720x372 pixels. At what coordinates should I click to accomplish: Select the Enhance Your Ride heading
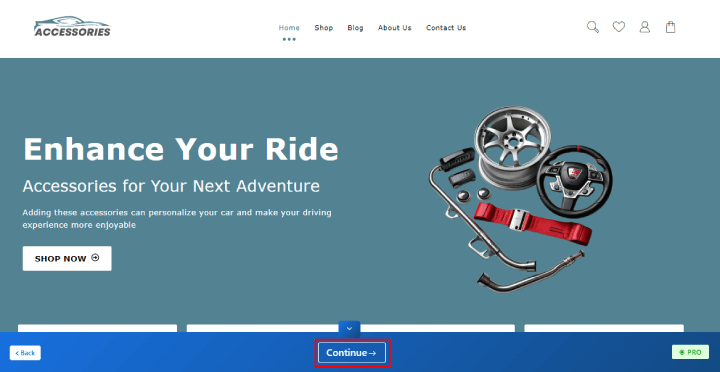tap(180, 149)
